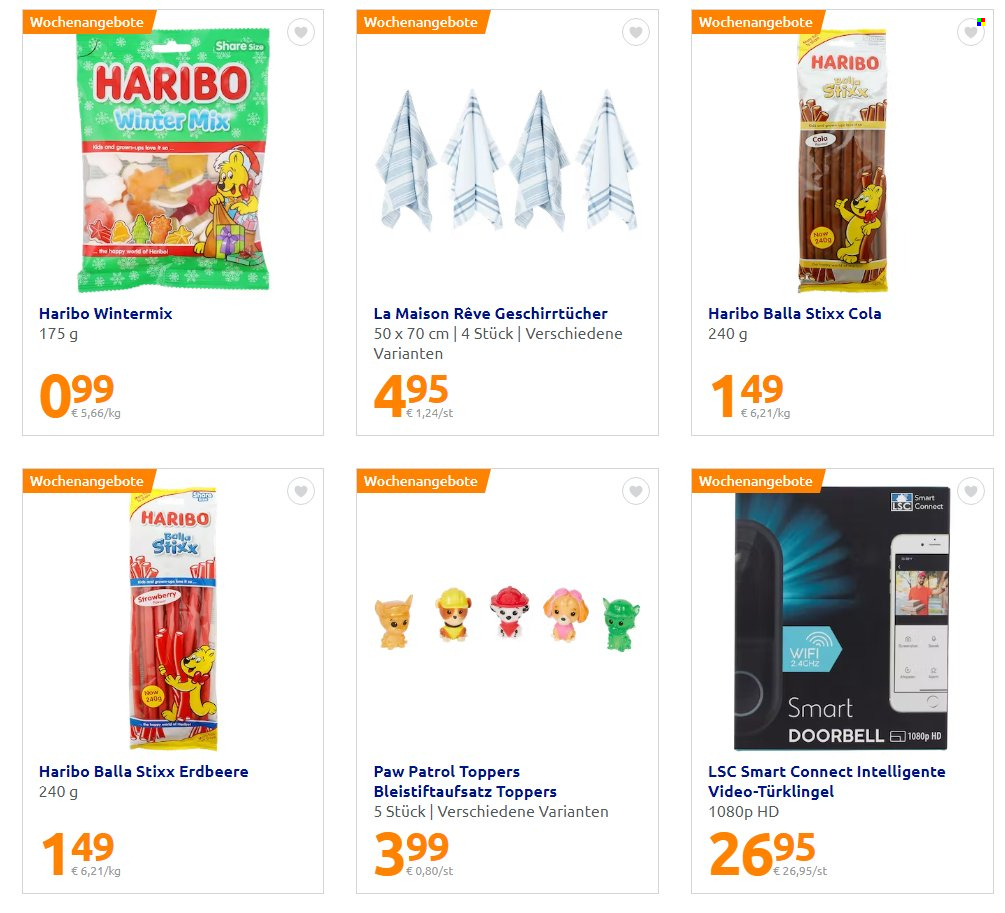
Task: Open La Maison Rêve Geschirrtücher title link
Action: pos(491,314)
